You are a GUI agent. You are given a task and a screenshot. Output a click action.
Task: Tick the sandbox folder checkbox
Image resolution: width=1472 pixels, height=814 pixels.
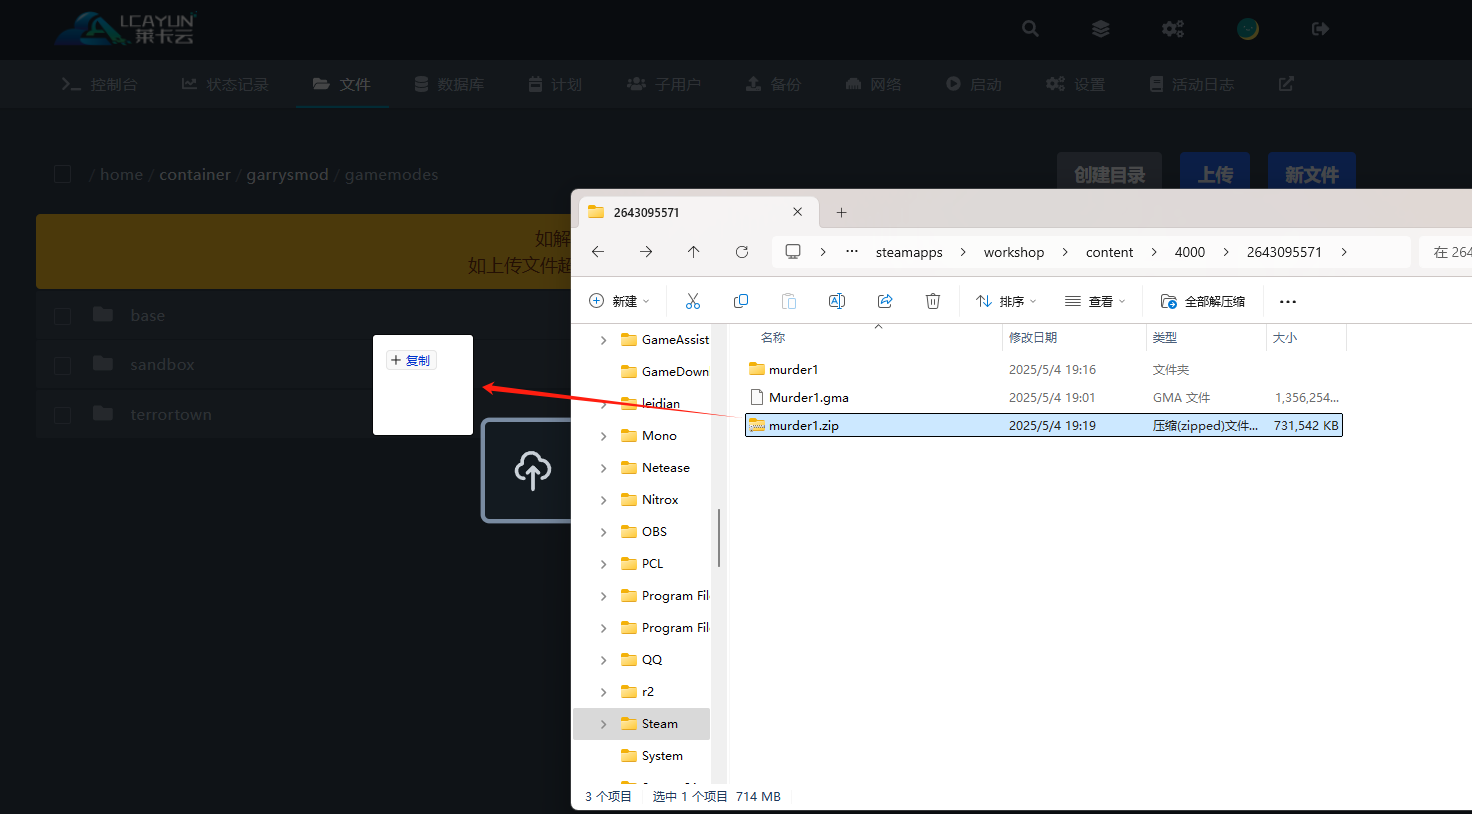tap(63, 365)
